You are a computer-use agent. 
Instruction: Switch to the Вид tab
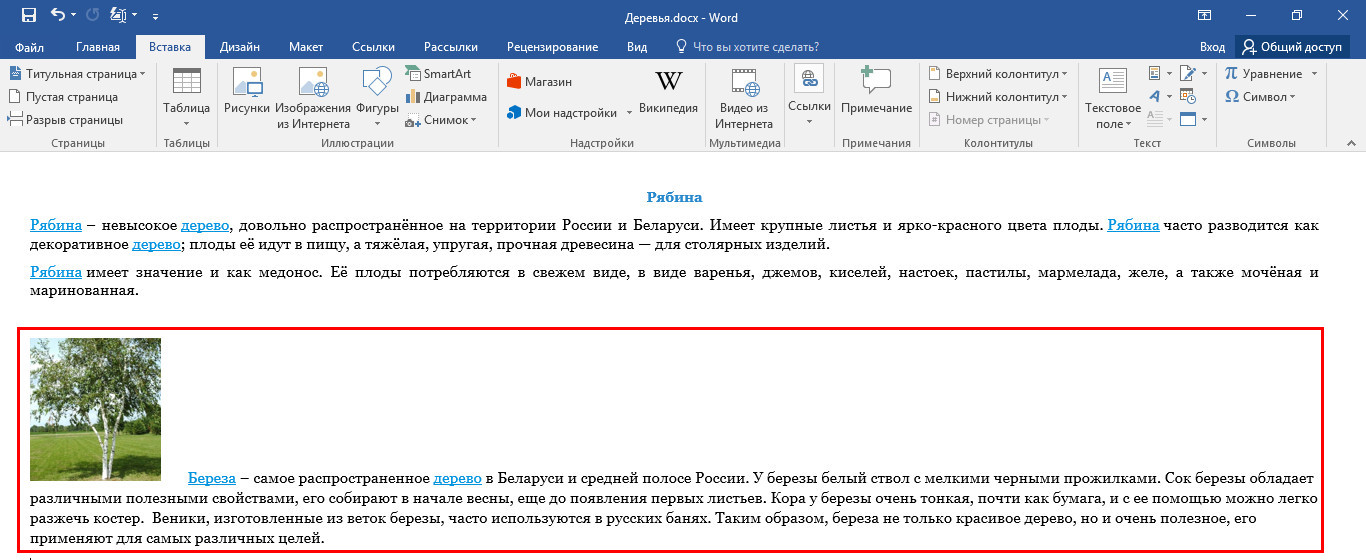point(637,47)
